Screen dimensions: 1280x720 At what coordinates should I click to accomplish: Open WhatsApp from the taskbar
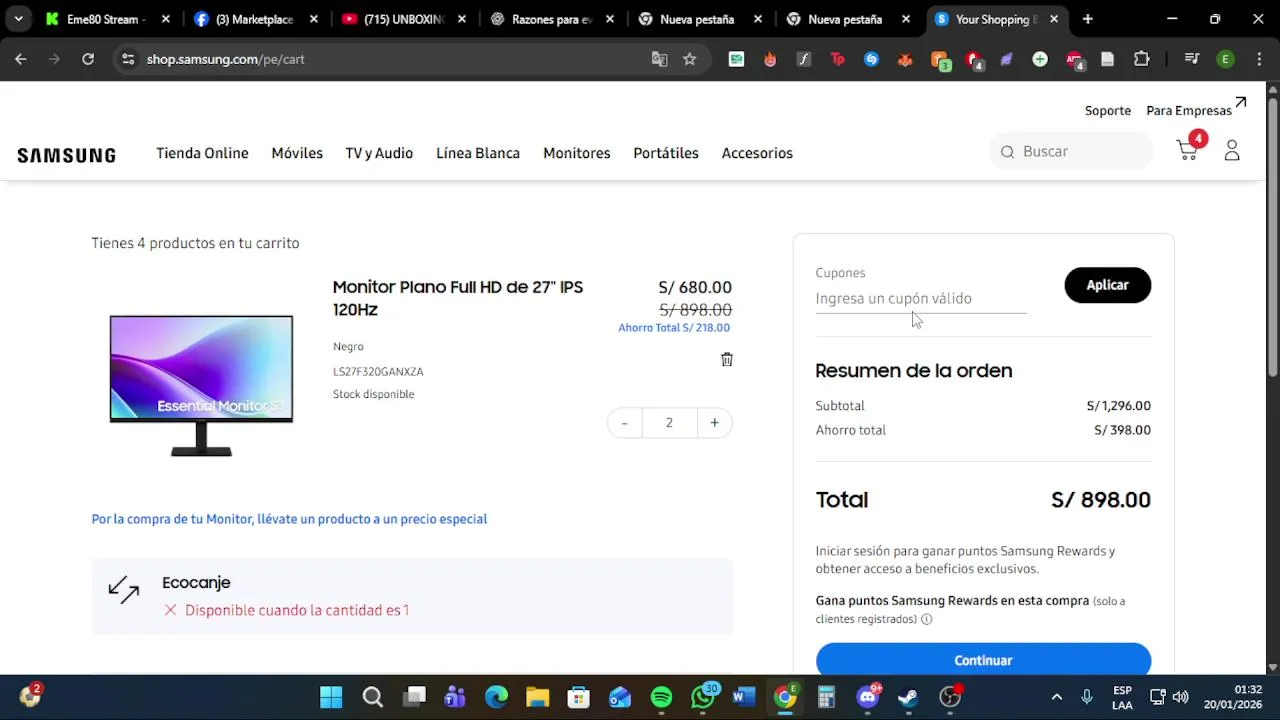point(703,697)
